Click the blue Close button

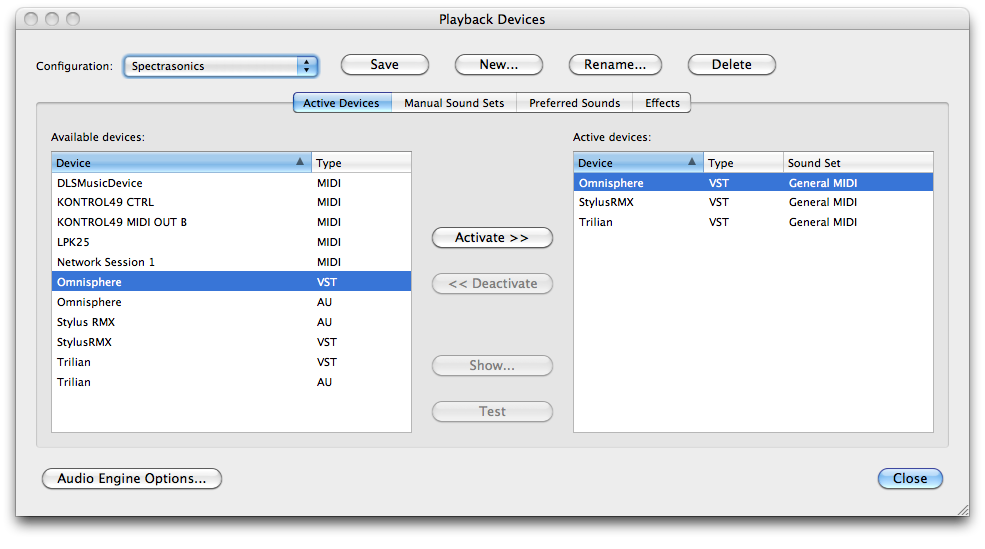910,479
